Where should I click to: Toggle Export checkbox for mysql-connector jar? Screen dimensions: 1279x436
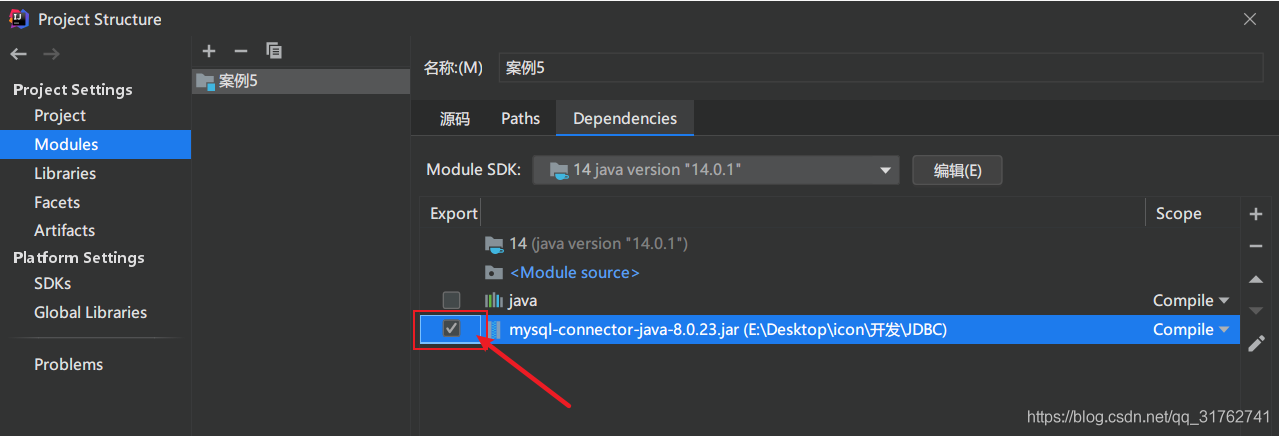point(451,329)
